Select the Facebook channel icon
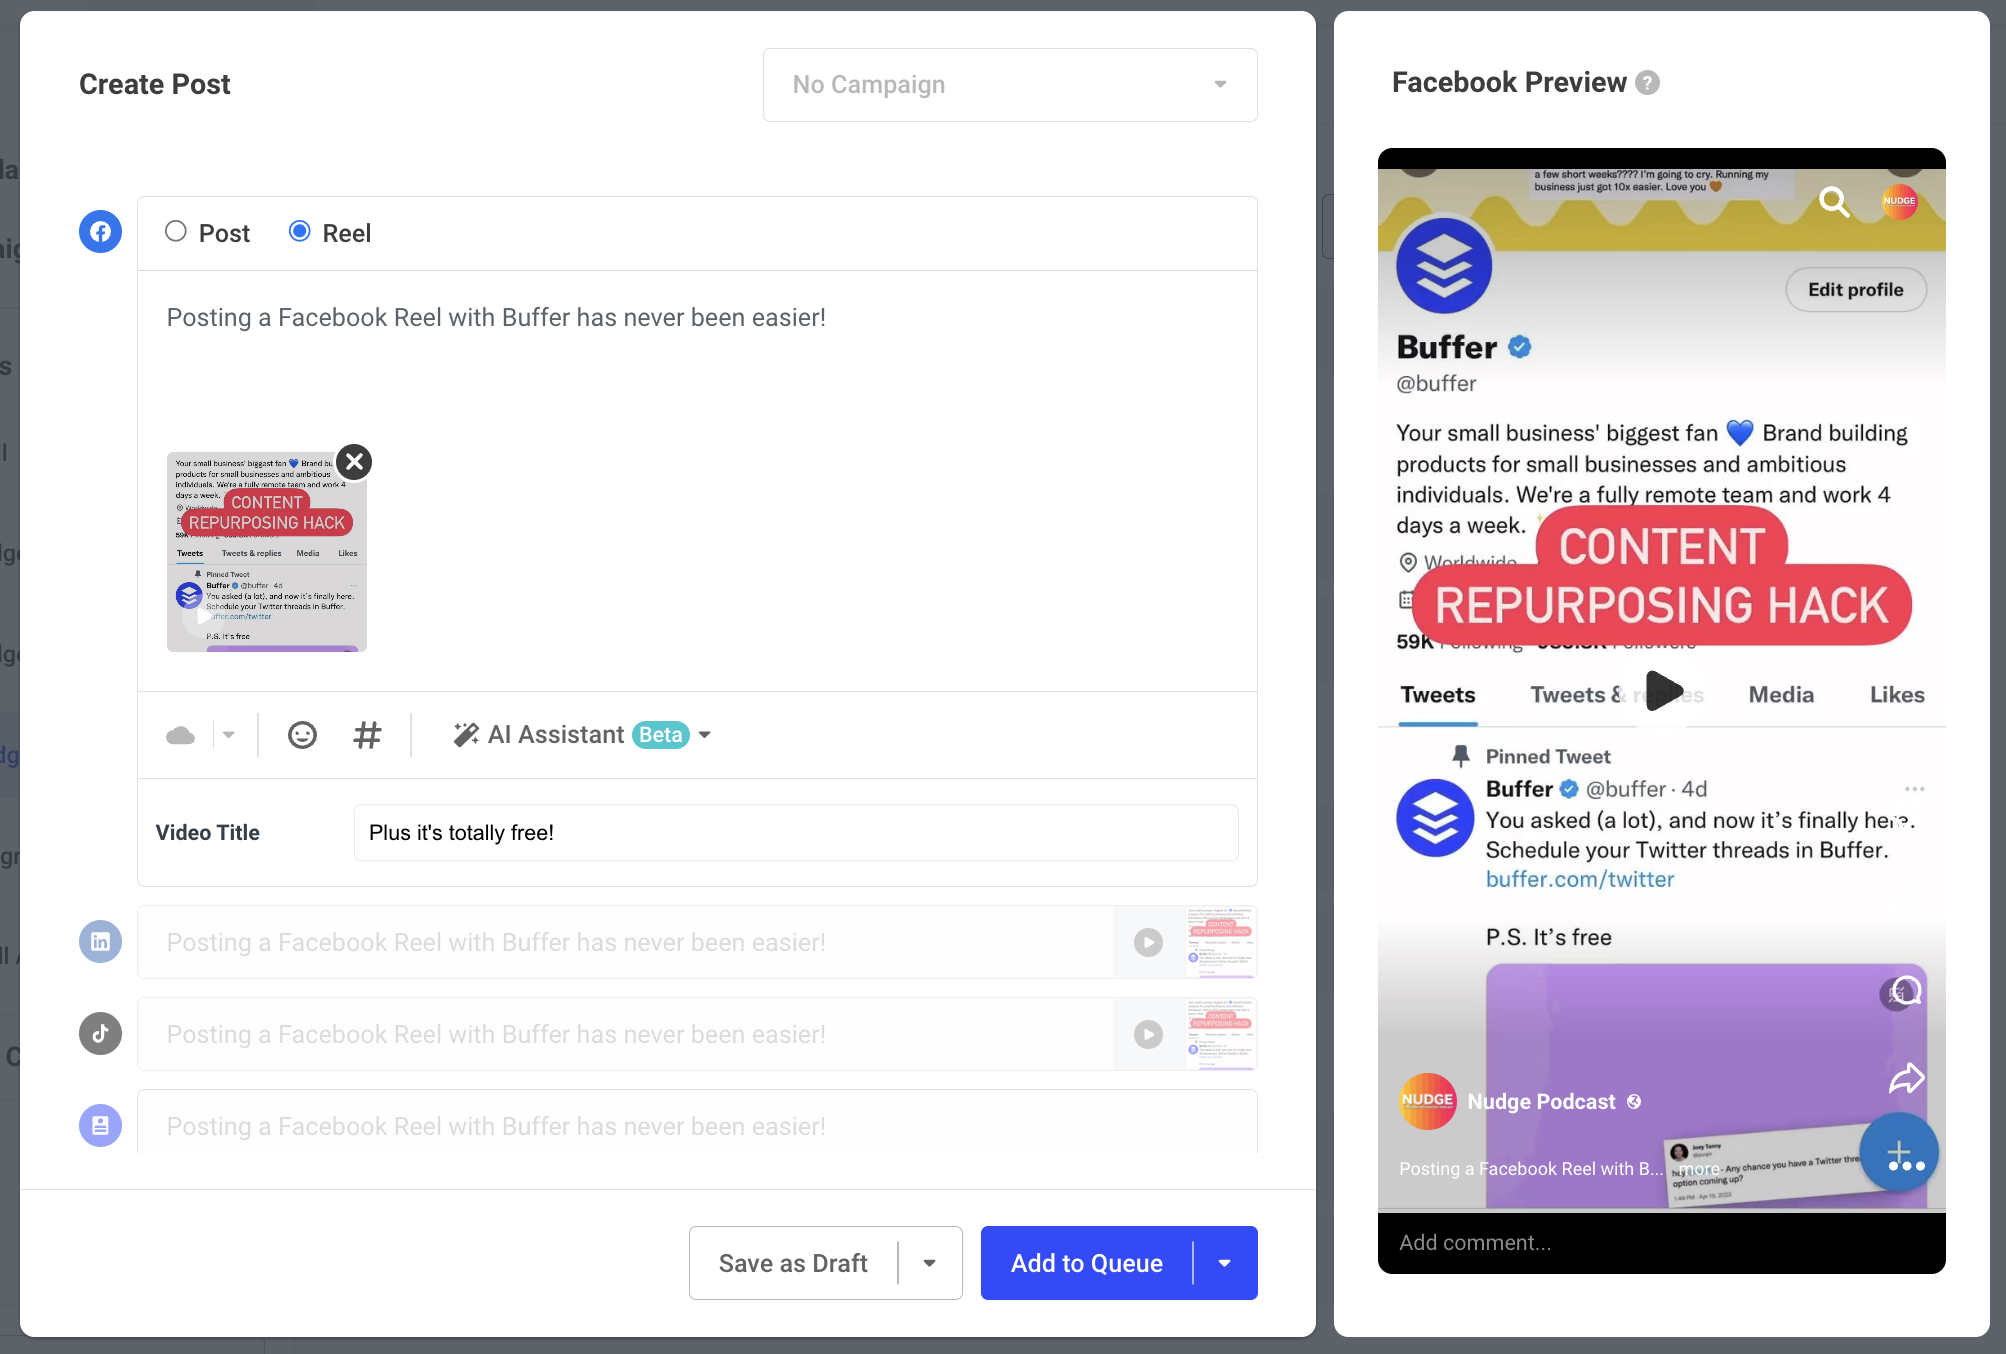The image size is (2006, 1354). (x=100, y=232)
